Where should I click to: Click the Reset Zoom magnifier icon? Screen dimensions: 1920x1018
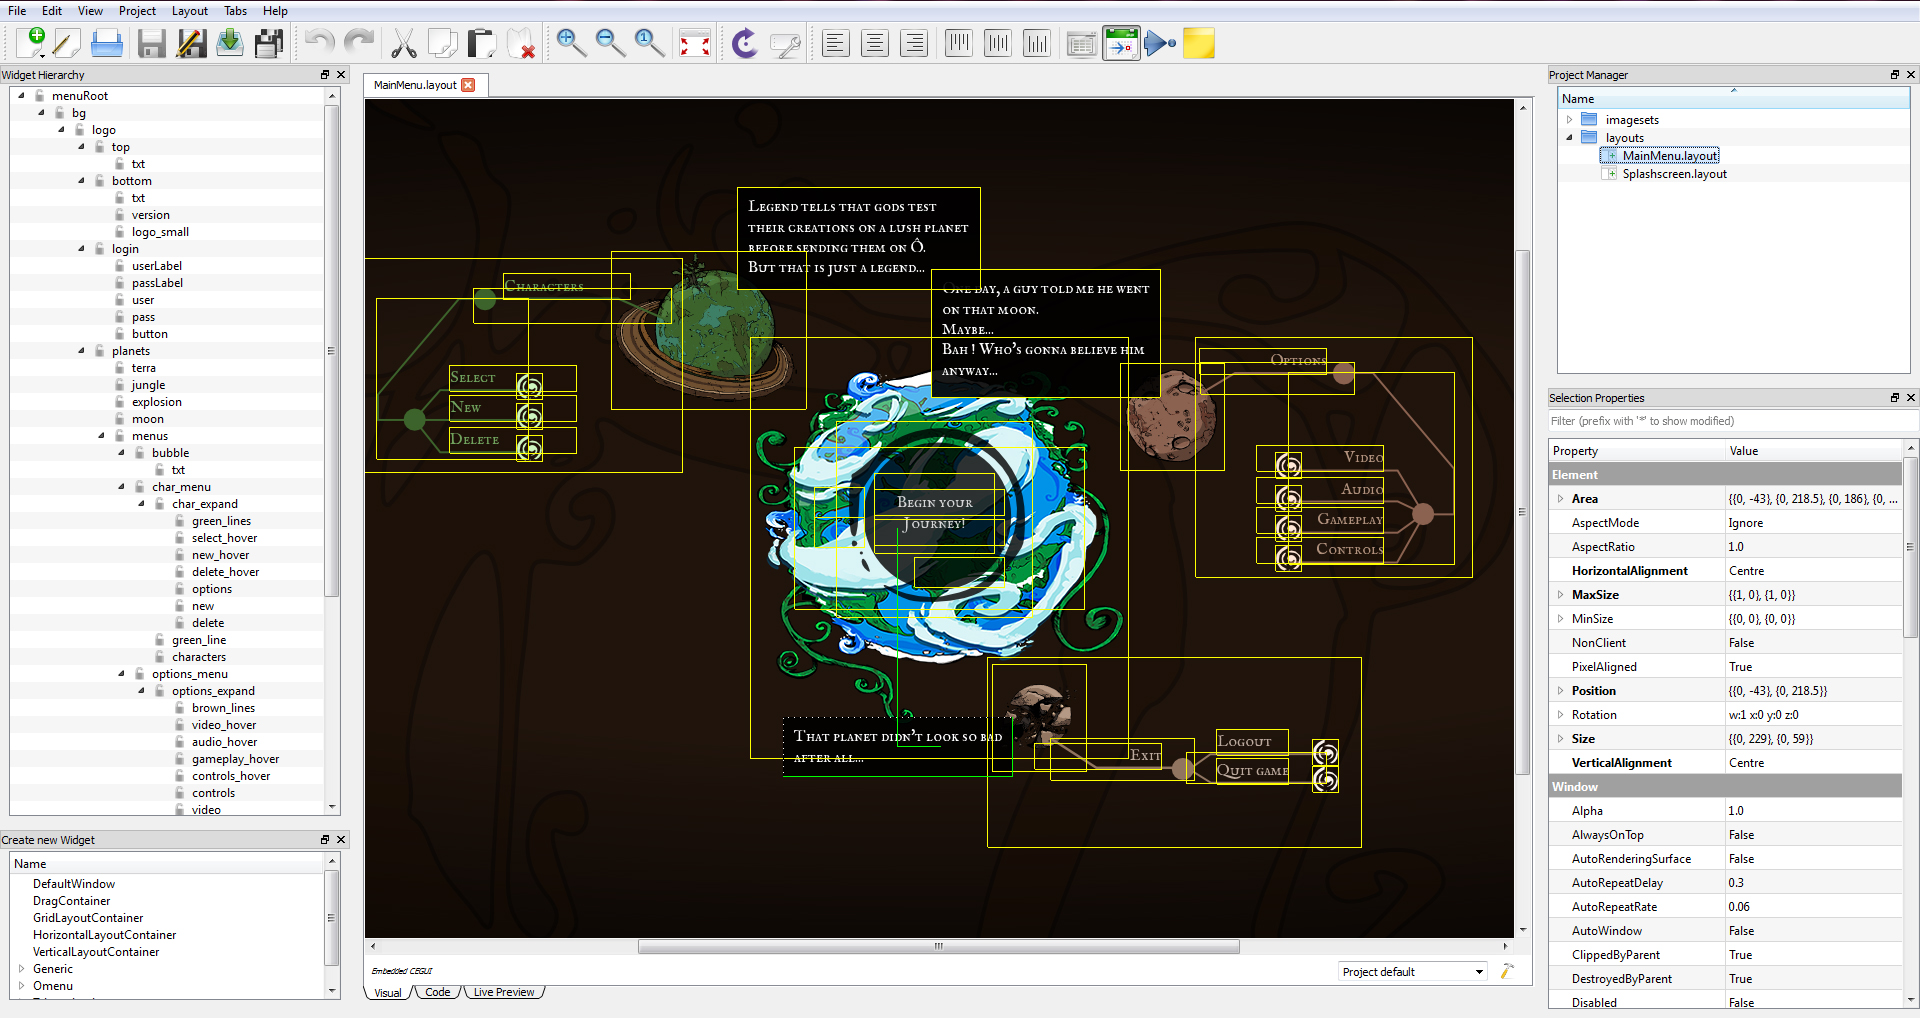(x=649, y=43)
